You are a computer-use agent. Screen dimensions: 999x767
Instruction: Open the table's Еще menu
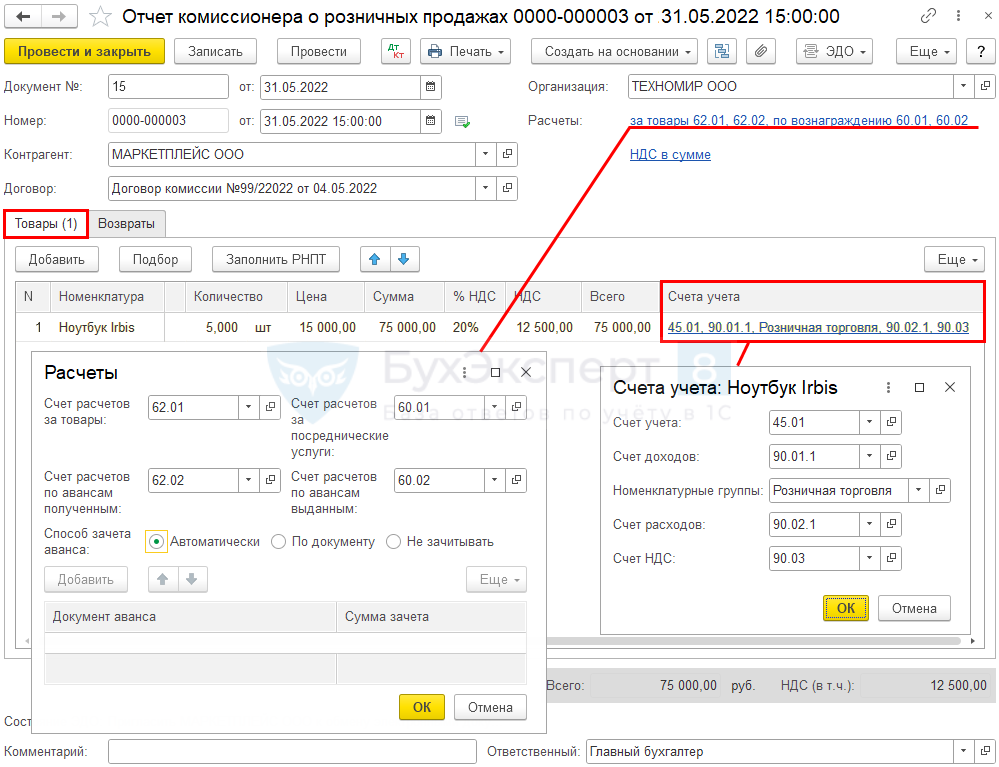click(x=954, y=259)
